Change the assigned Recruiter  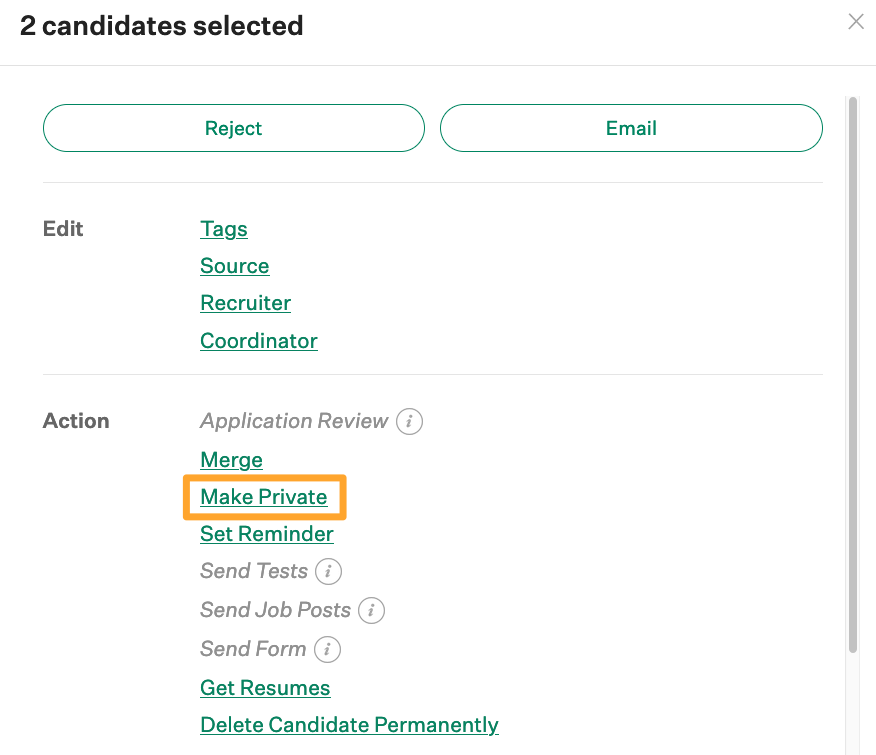tap(245, 303)
